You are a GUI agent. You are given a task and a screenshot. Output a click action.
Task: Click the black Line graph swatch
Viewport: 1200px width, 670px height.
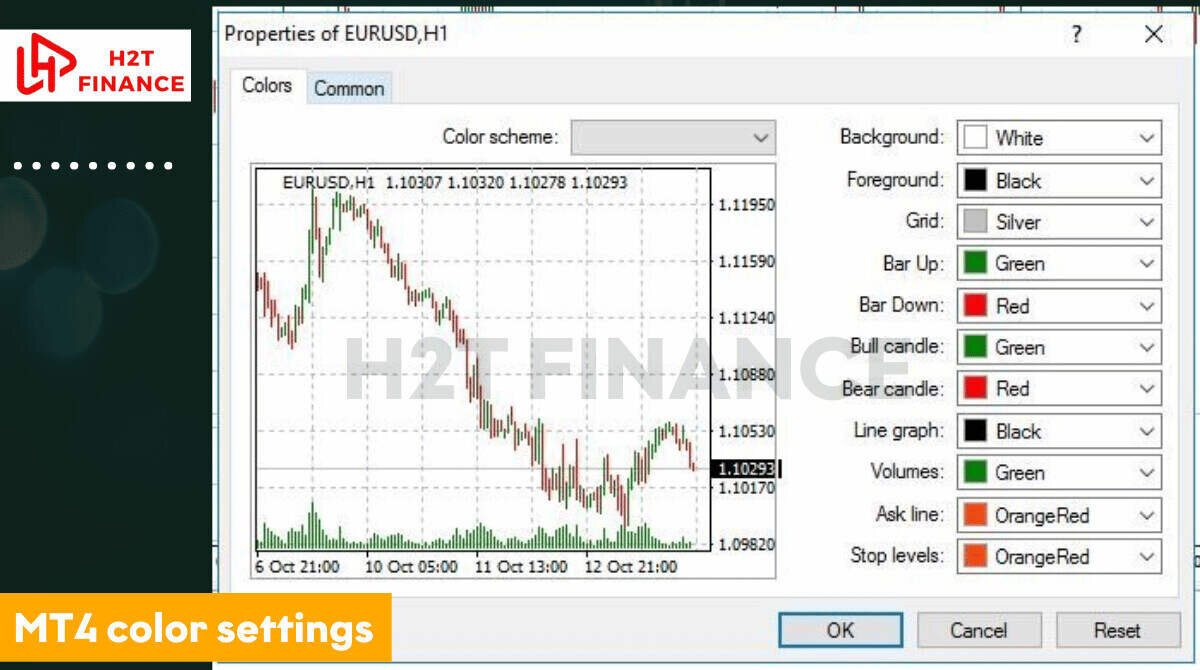pyautogui.click(x=975, y=431)
